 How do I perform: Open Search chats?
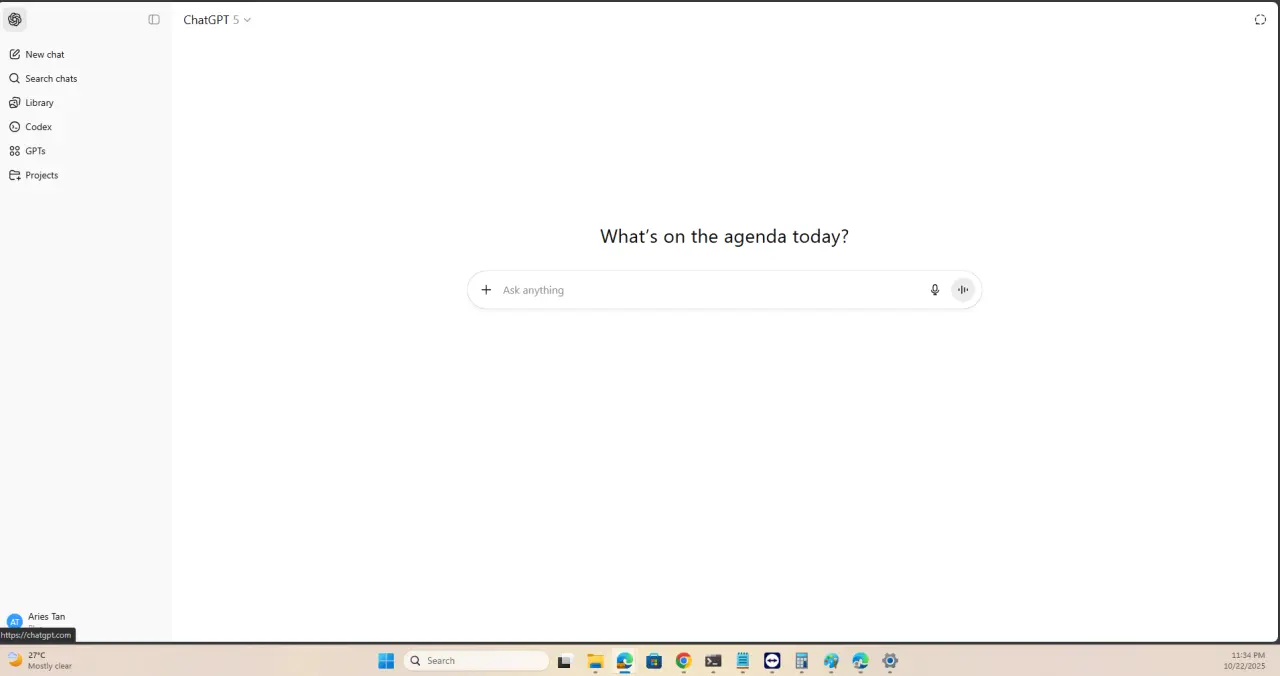click(x=51, y=79)
